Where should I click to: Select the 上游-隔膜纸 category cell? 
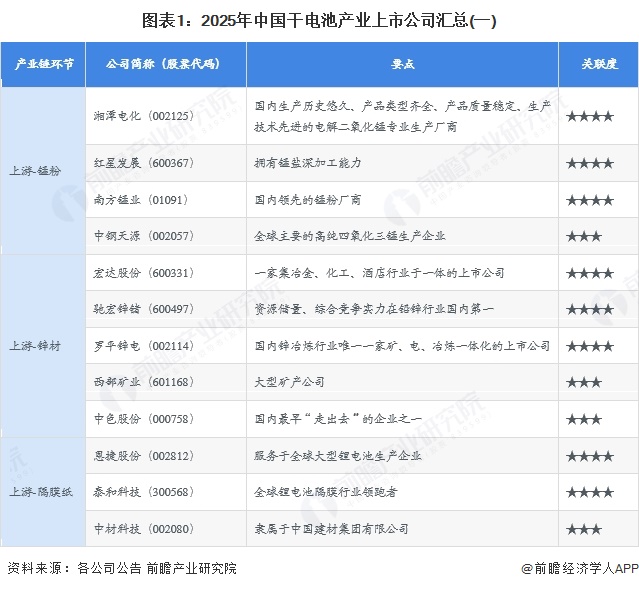click(x=40, y=491)
